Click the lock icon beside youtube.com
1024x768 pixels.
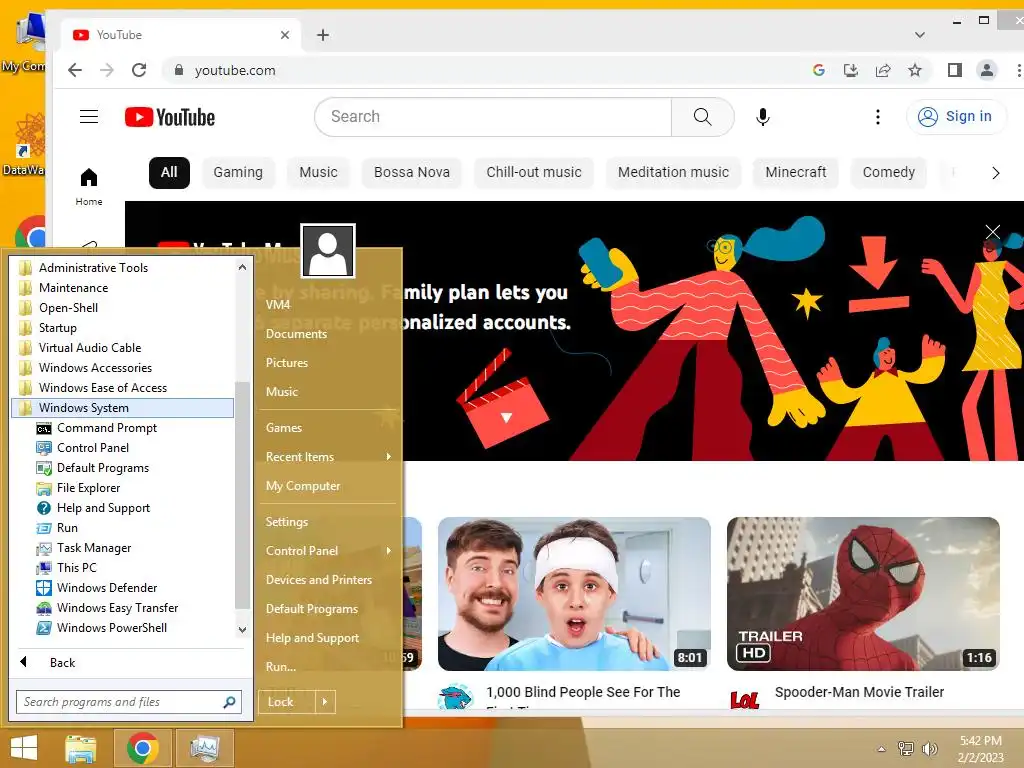pos(178,70)
